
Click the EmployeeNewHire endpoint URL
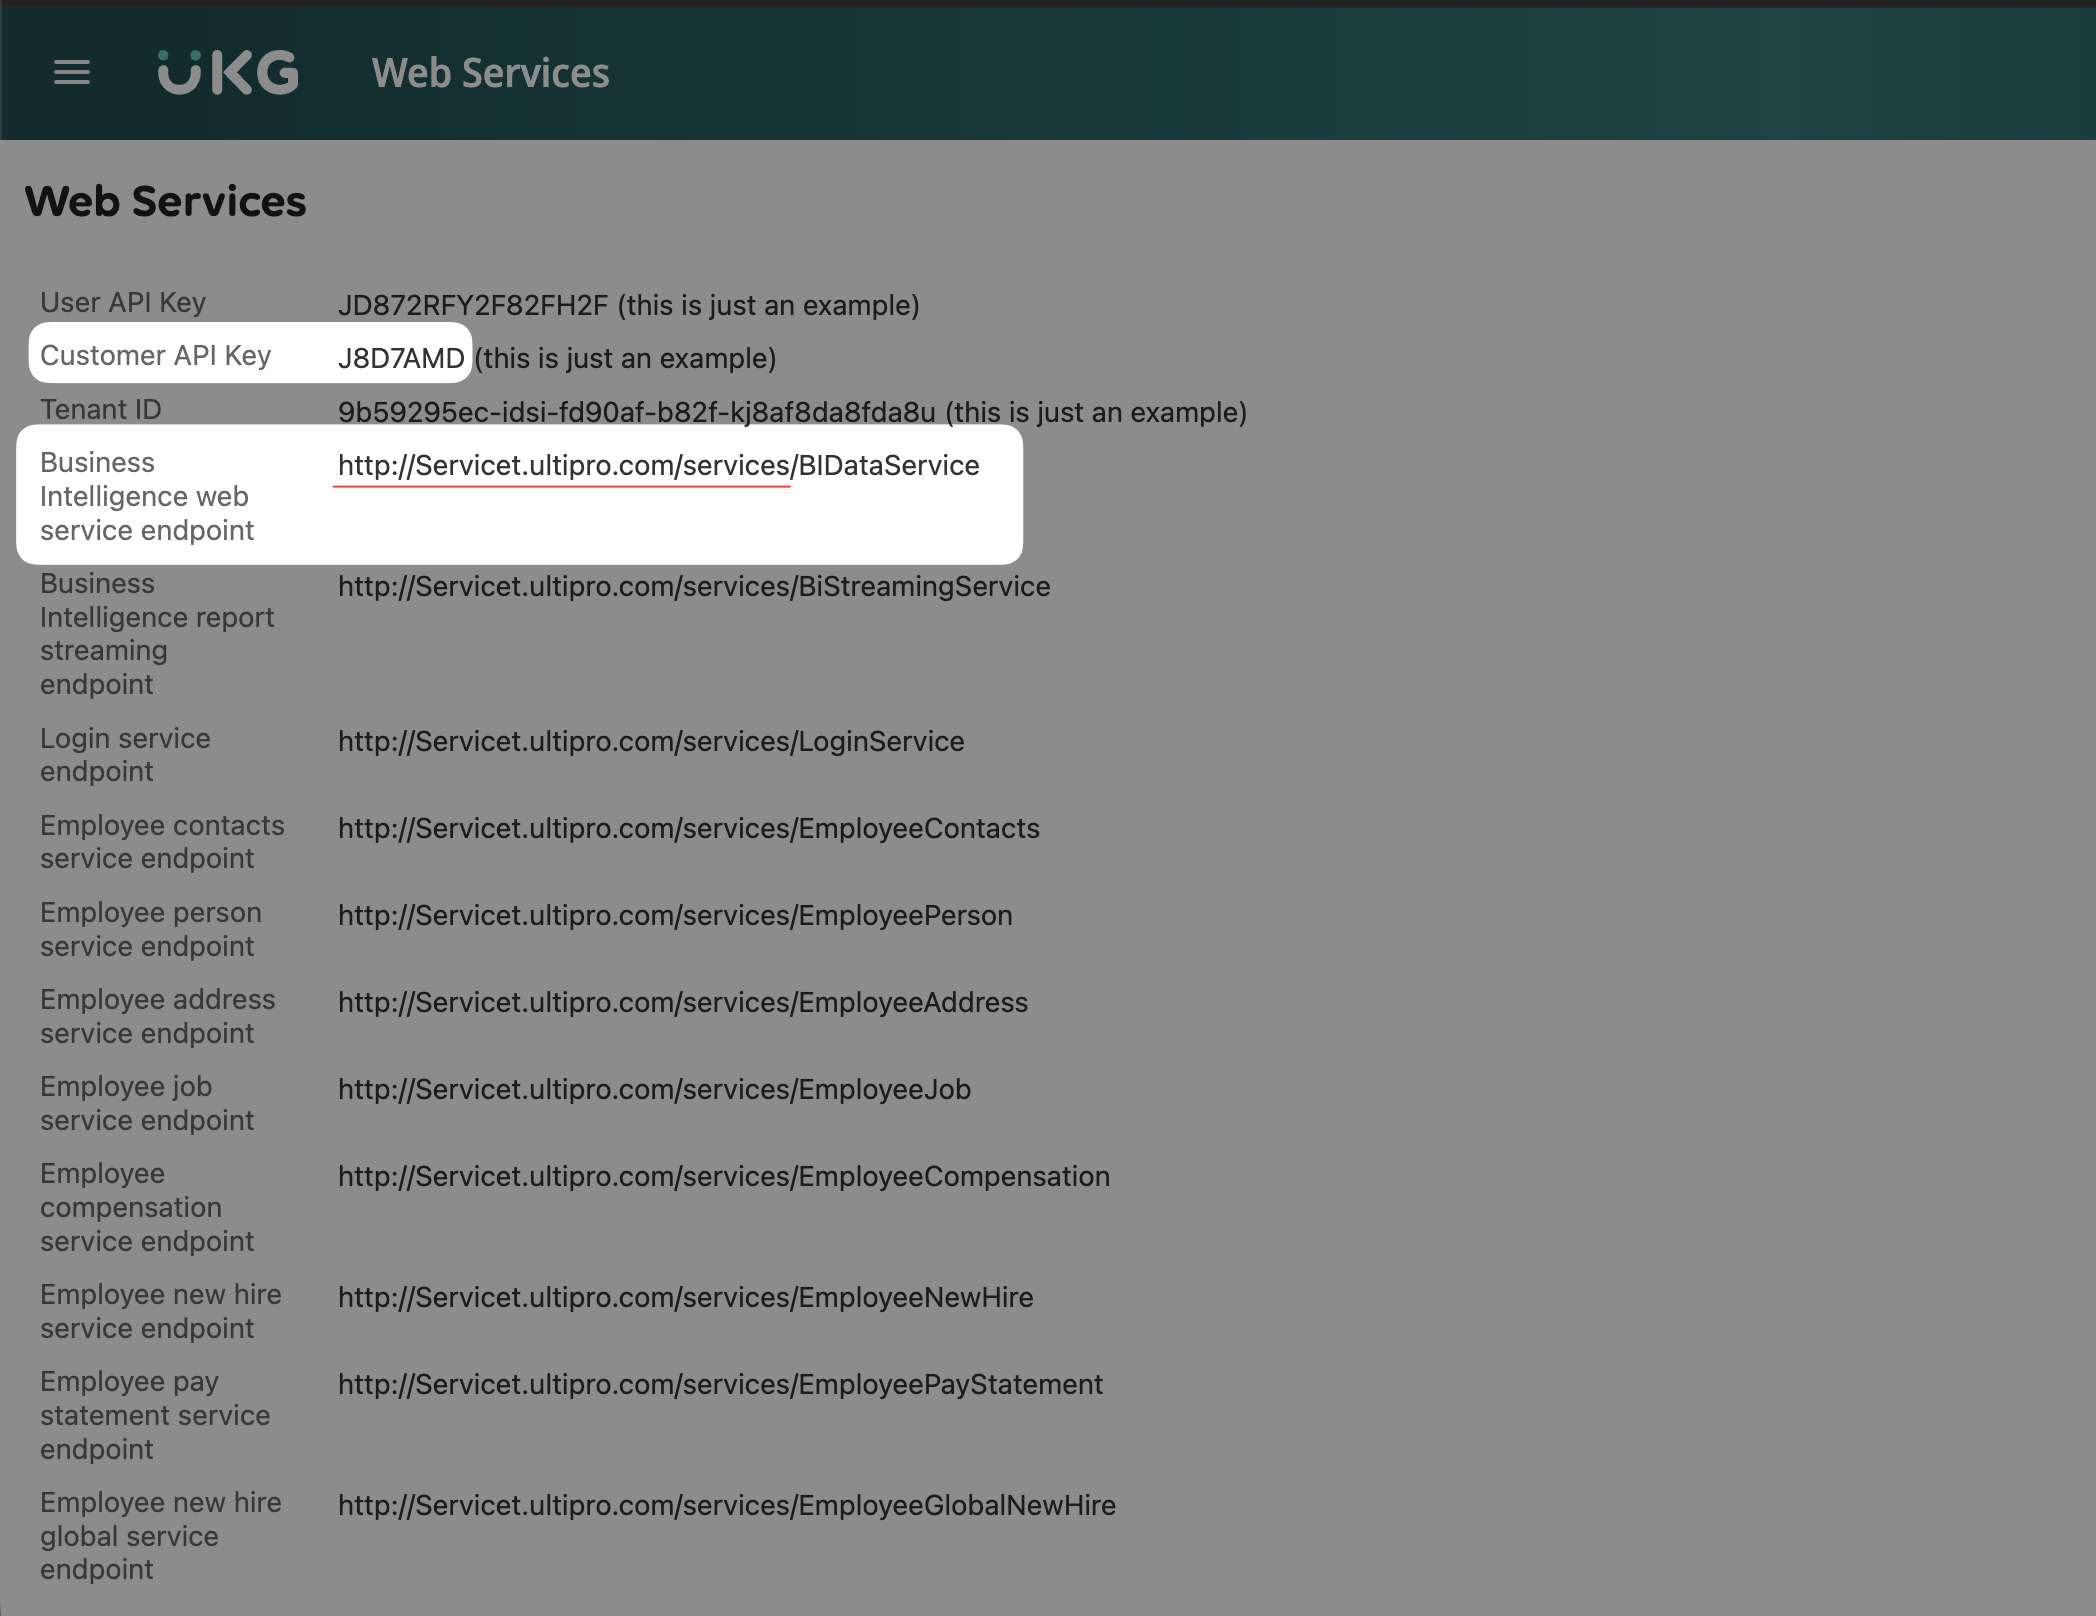pyautogui.click(x=685, y=1297)
